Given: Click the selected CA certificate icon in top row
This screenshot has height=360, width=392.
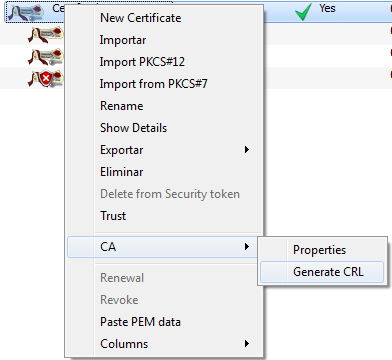Looking at the screenshot, I should click(26, 12).
